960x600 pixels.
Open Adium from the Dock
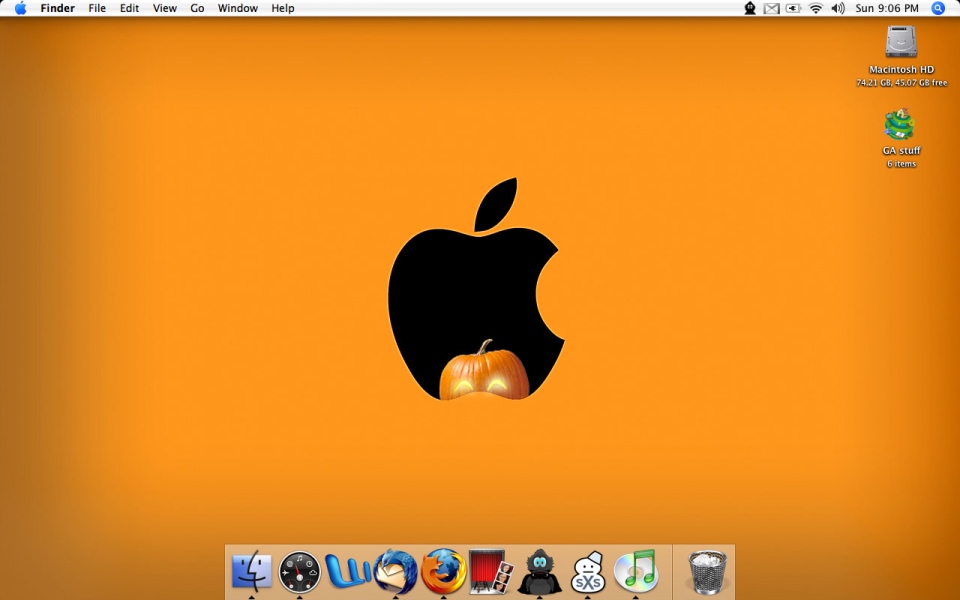coord(539,572)
